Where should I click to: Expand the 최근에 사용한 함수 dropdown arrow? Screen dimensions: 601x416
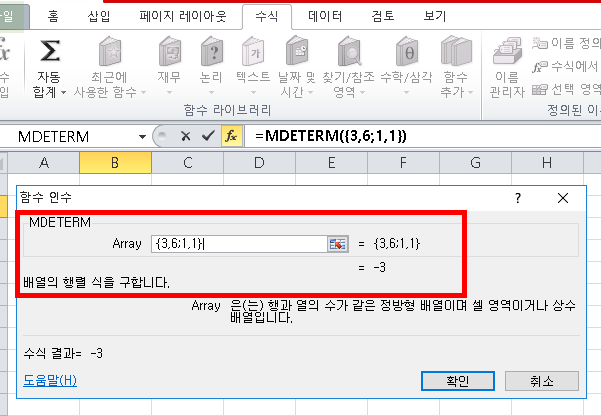point(144,92)
